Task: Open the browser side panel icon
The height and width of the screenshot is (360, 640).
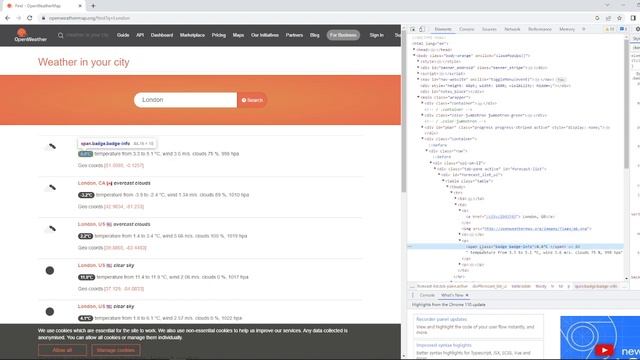Action: click(633, 18)
